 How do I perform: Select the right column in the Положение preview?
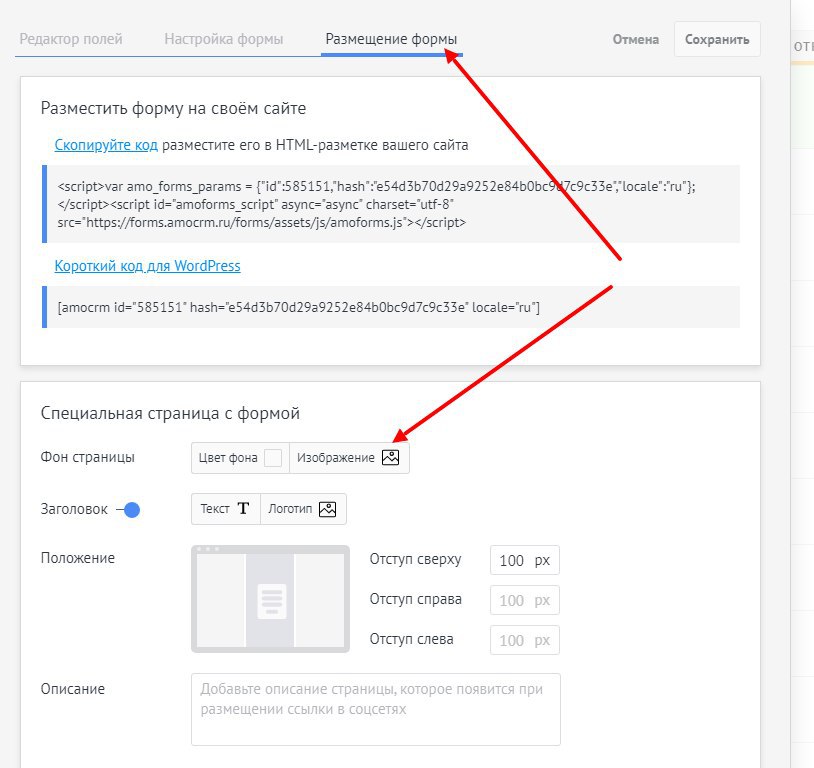coord(319,600)
